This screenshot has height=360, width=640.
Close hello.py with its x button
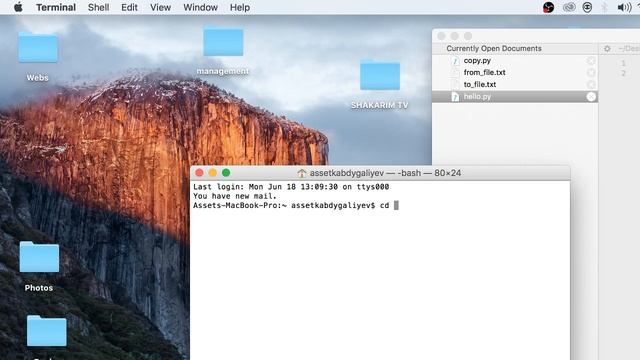click(x=591, y=97)
